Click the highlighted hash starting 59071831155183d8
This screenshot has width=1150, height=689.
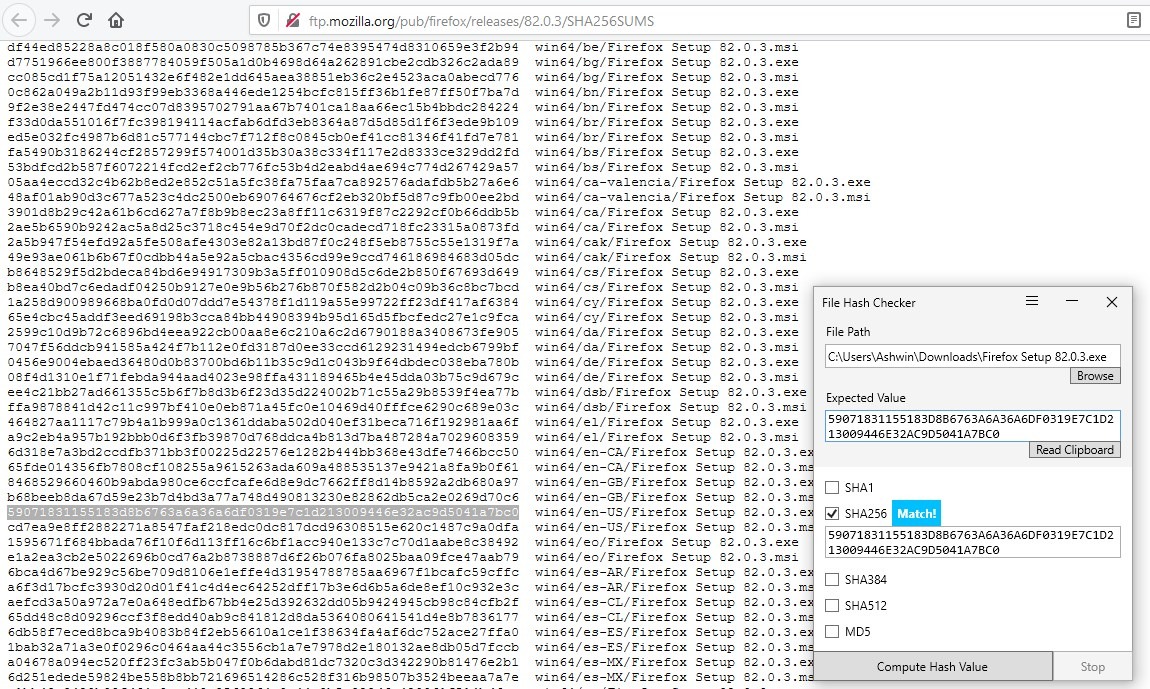tap(263, 512)
